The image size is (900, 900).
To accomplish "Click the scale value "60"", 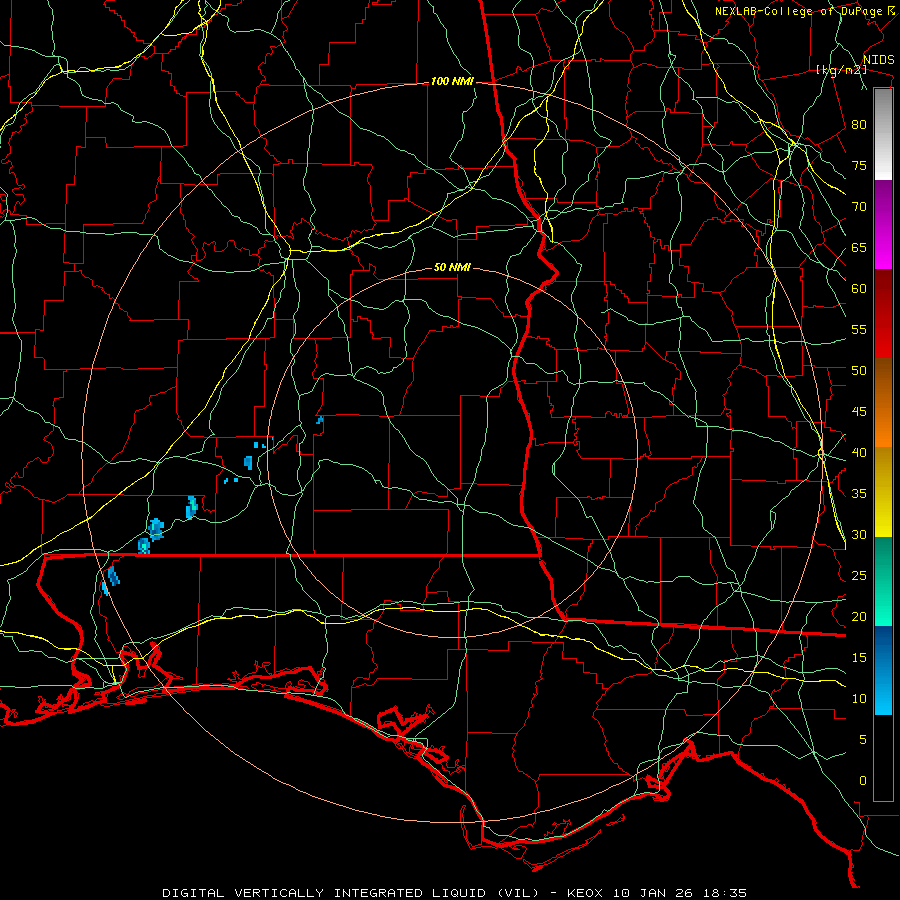I will (859, 289).
